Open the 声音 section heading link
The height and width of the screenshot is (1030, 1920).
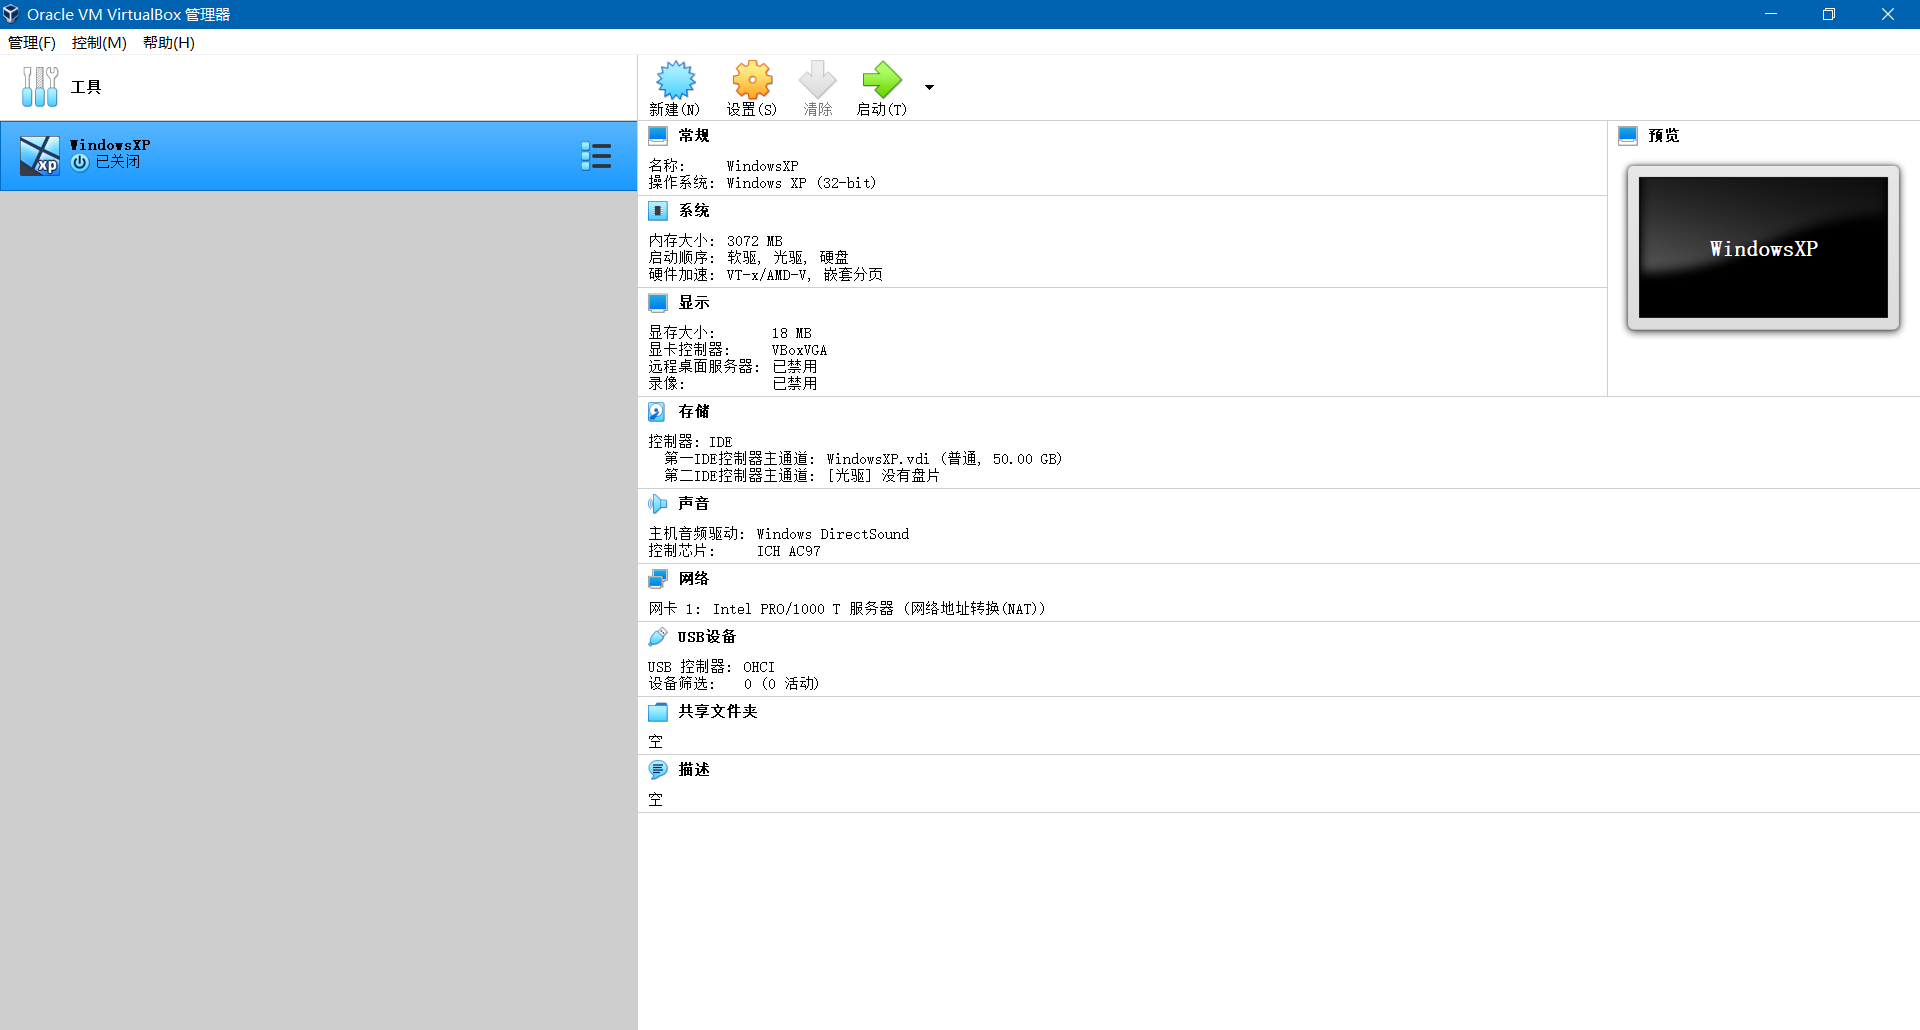coord(694,504)
